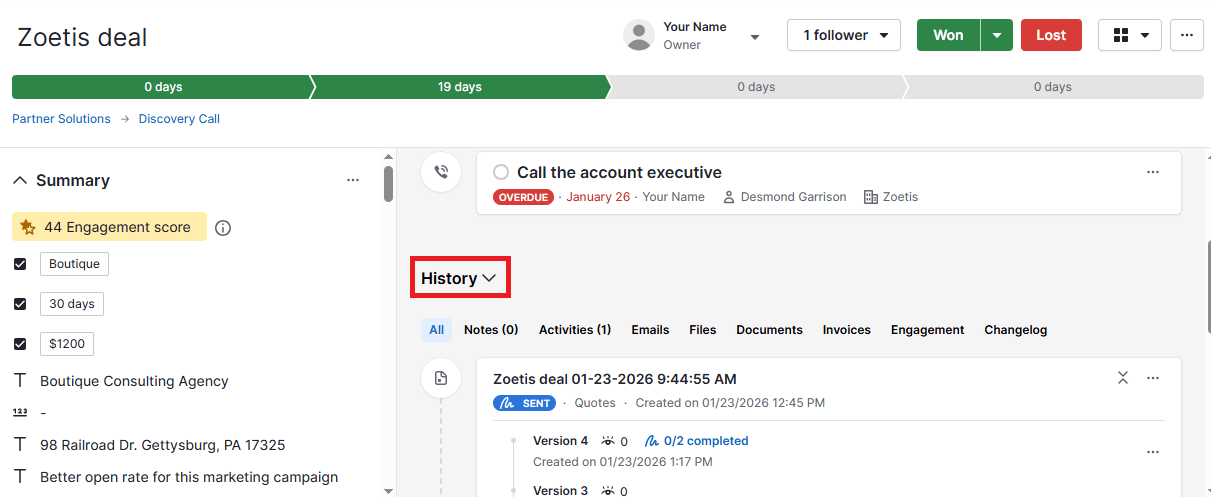Switch to Changelog tab
This screenshot has height=497, width=1211.
pos(1016,330)
